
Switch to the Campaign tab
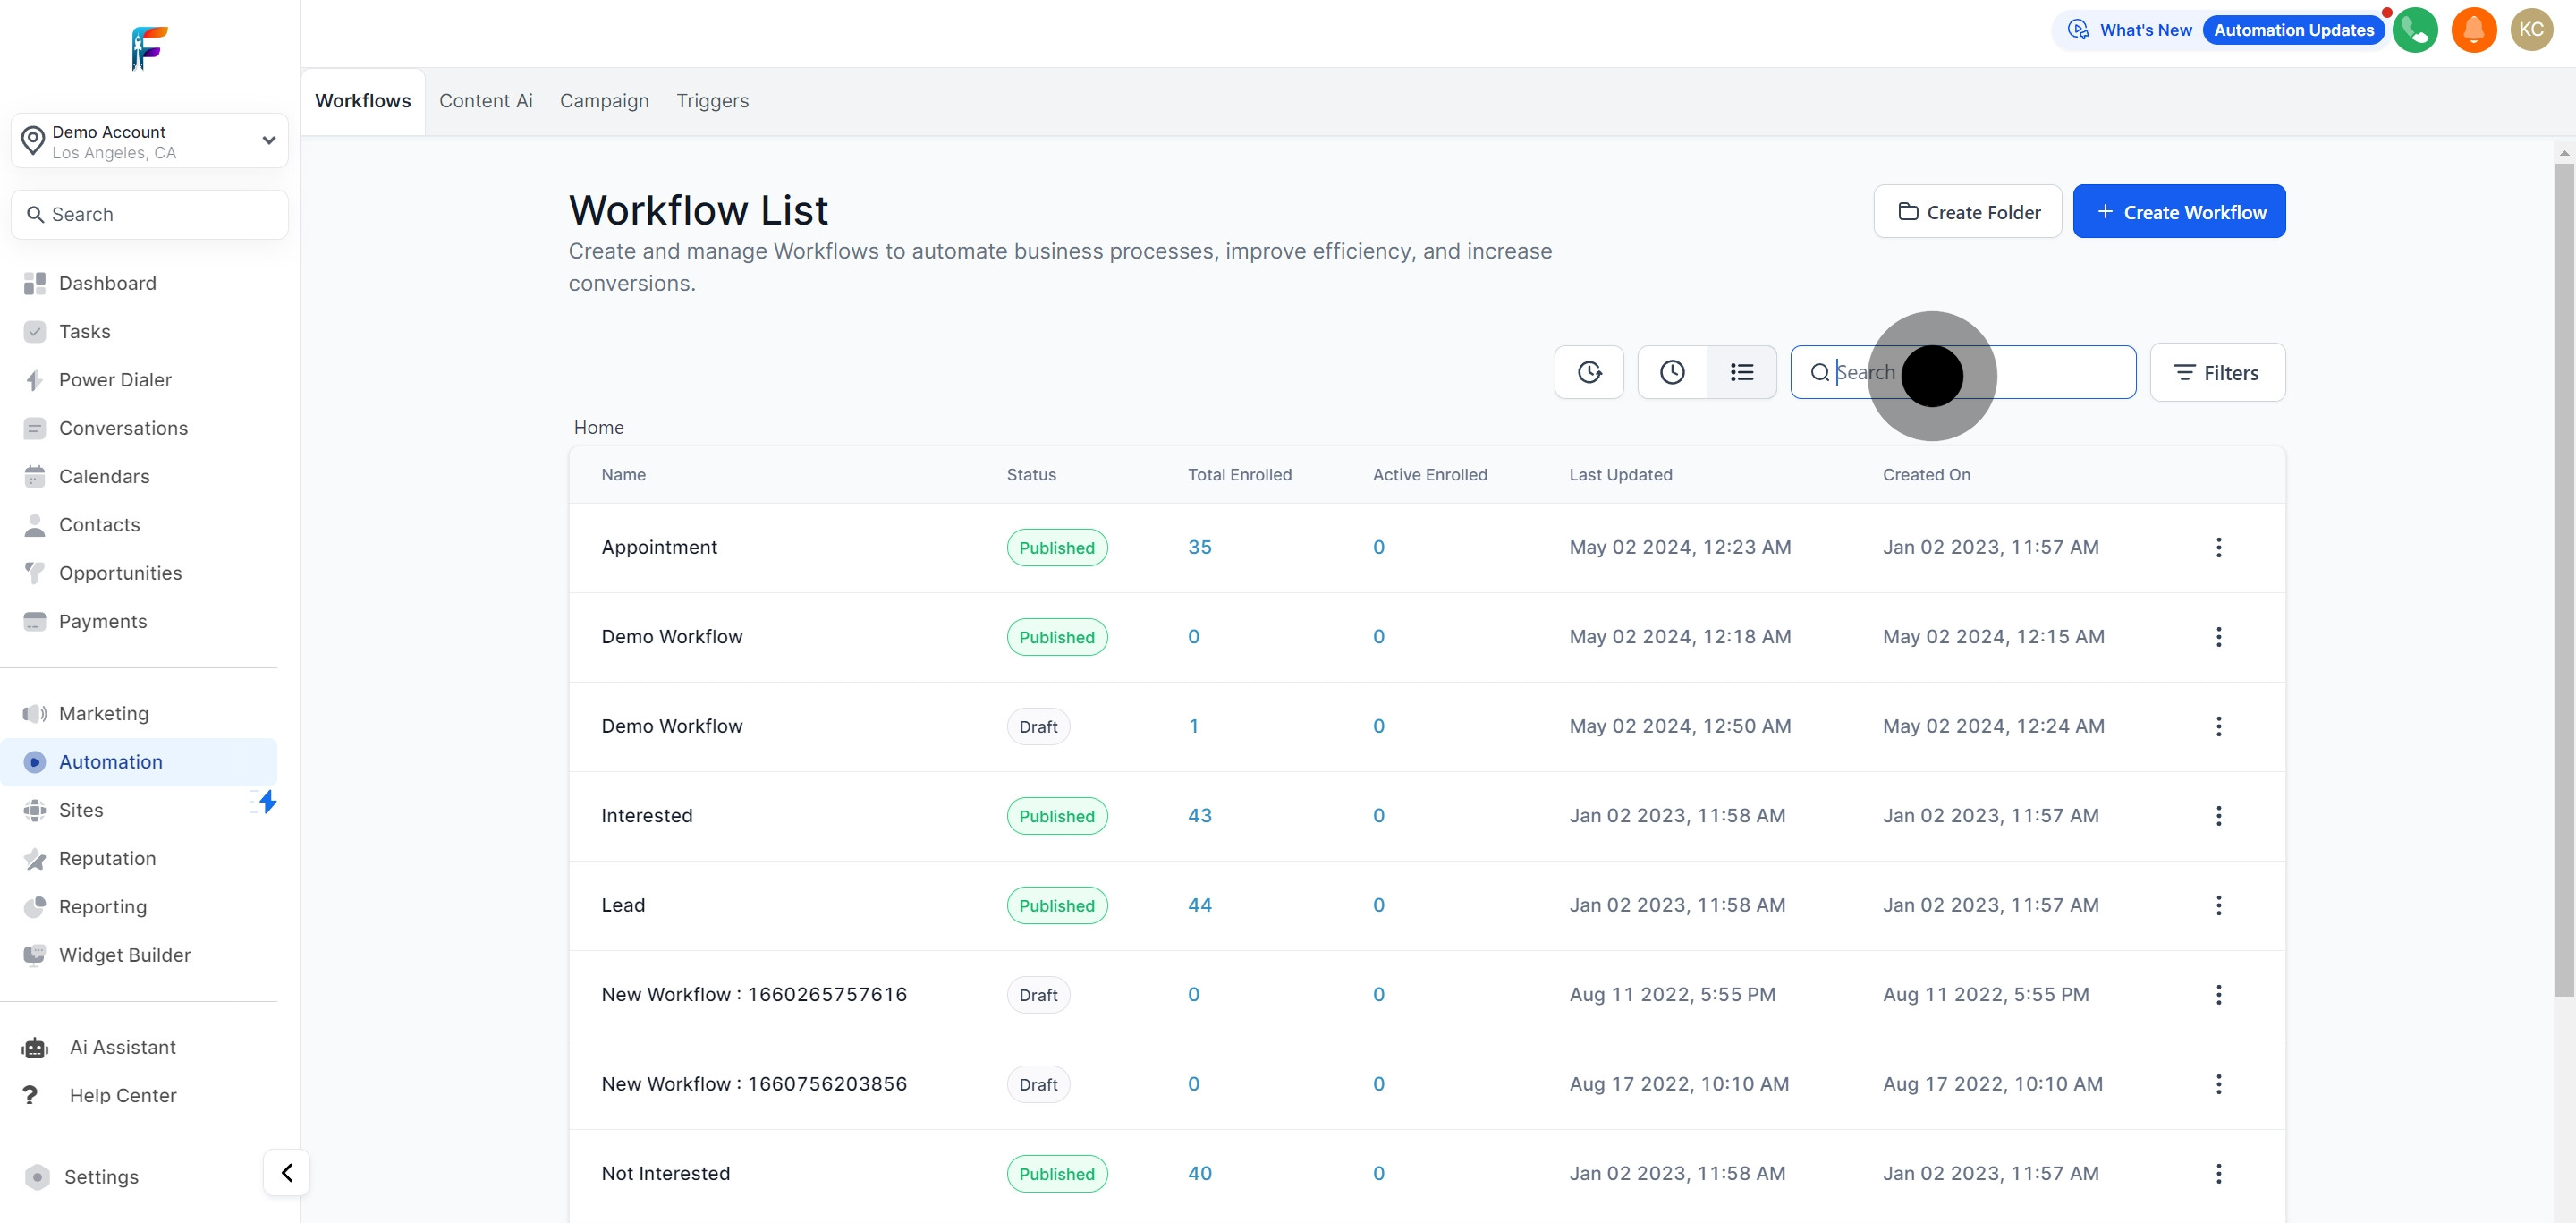point(604,101)
